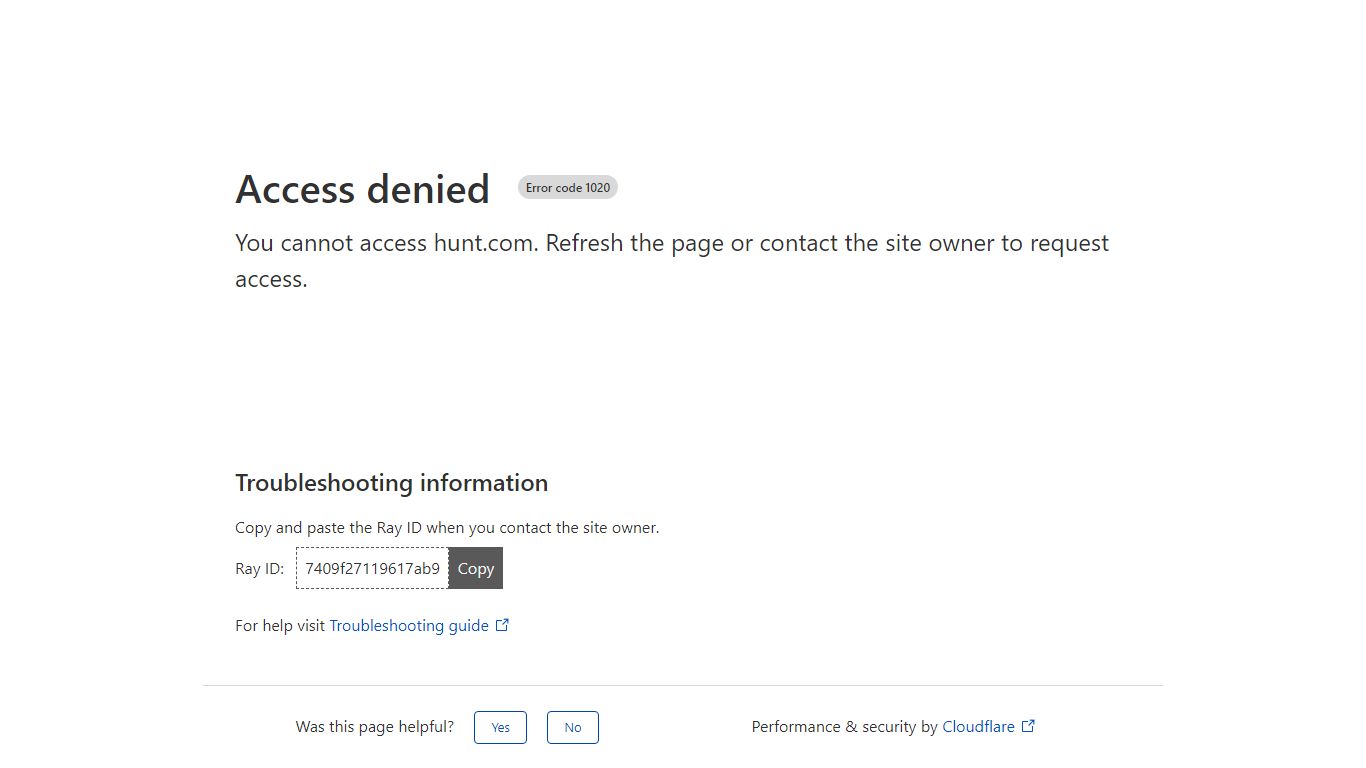1366x768 pixels.
Task: Select No for page helpful question
Action: pyautogui.click(x=573, y=727)
